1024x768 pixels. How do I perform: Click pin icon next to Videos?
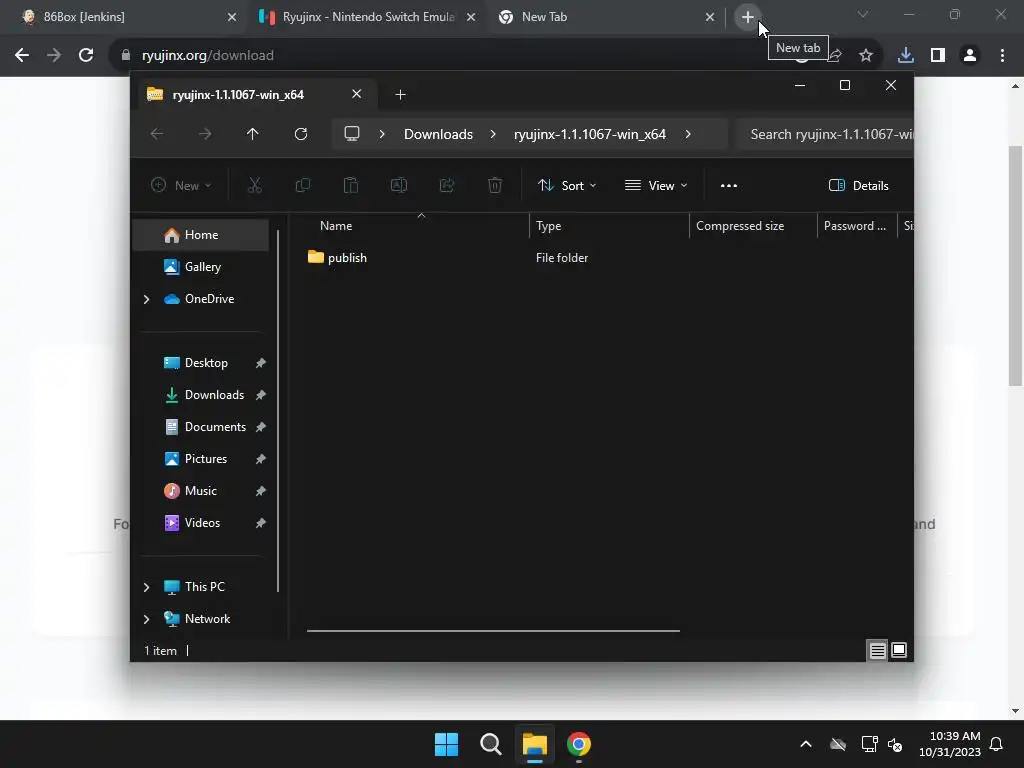click(x=261, y=523)
